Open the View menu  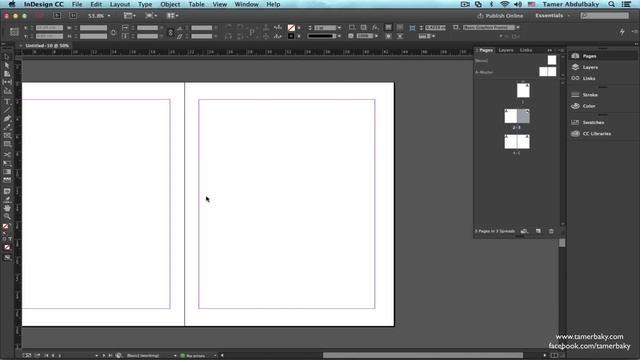click(x=220, y=4)
